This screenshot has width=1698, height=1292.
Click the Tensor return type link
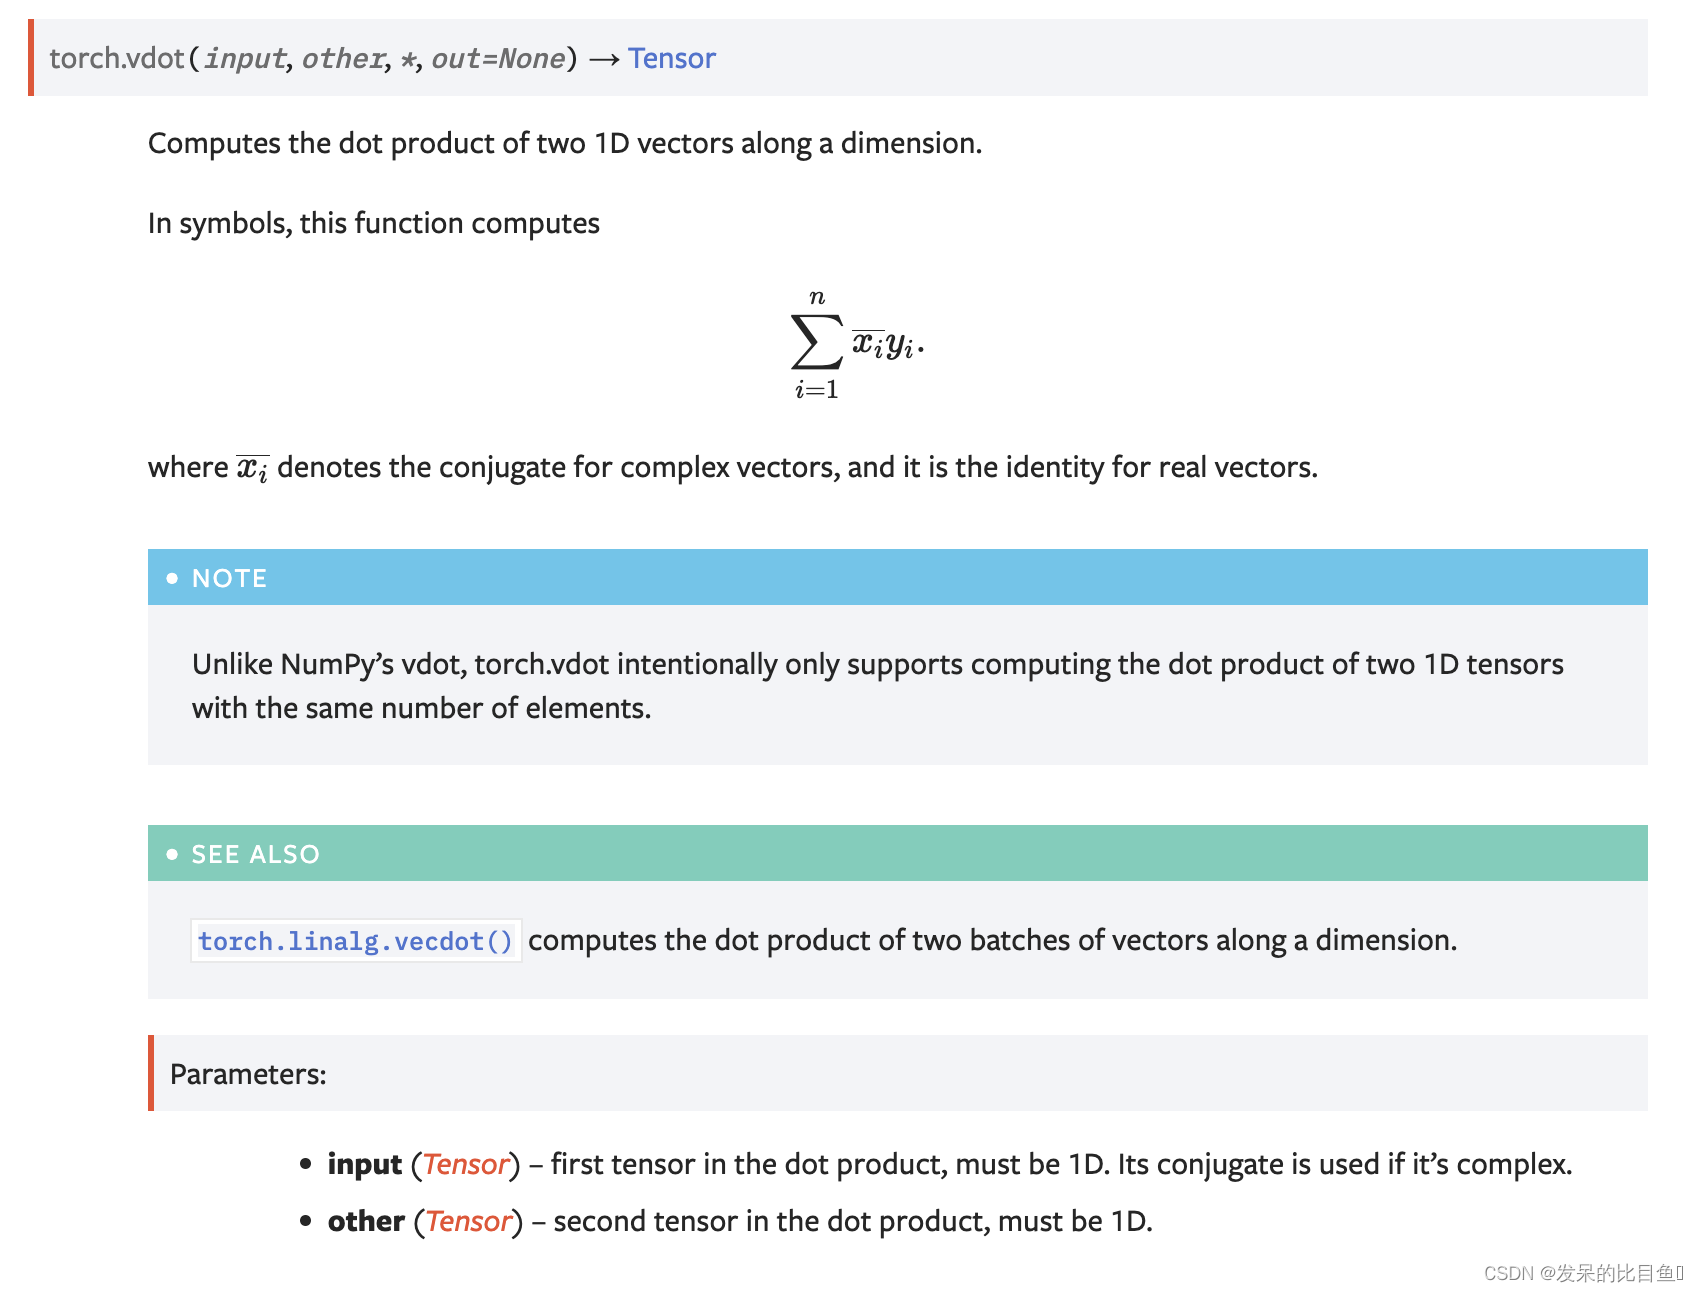point(671,59)
